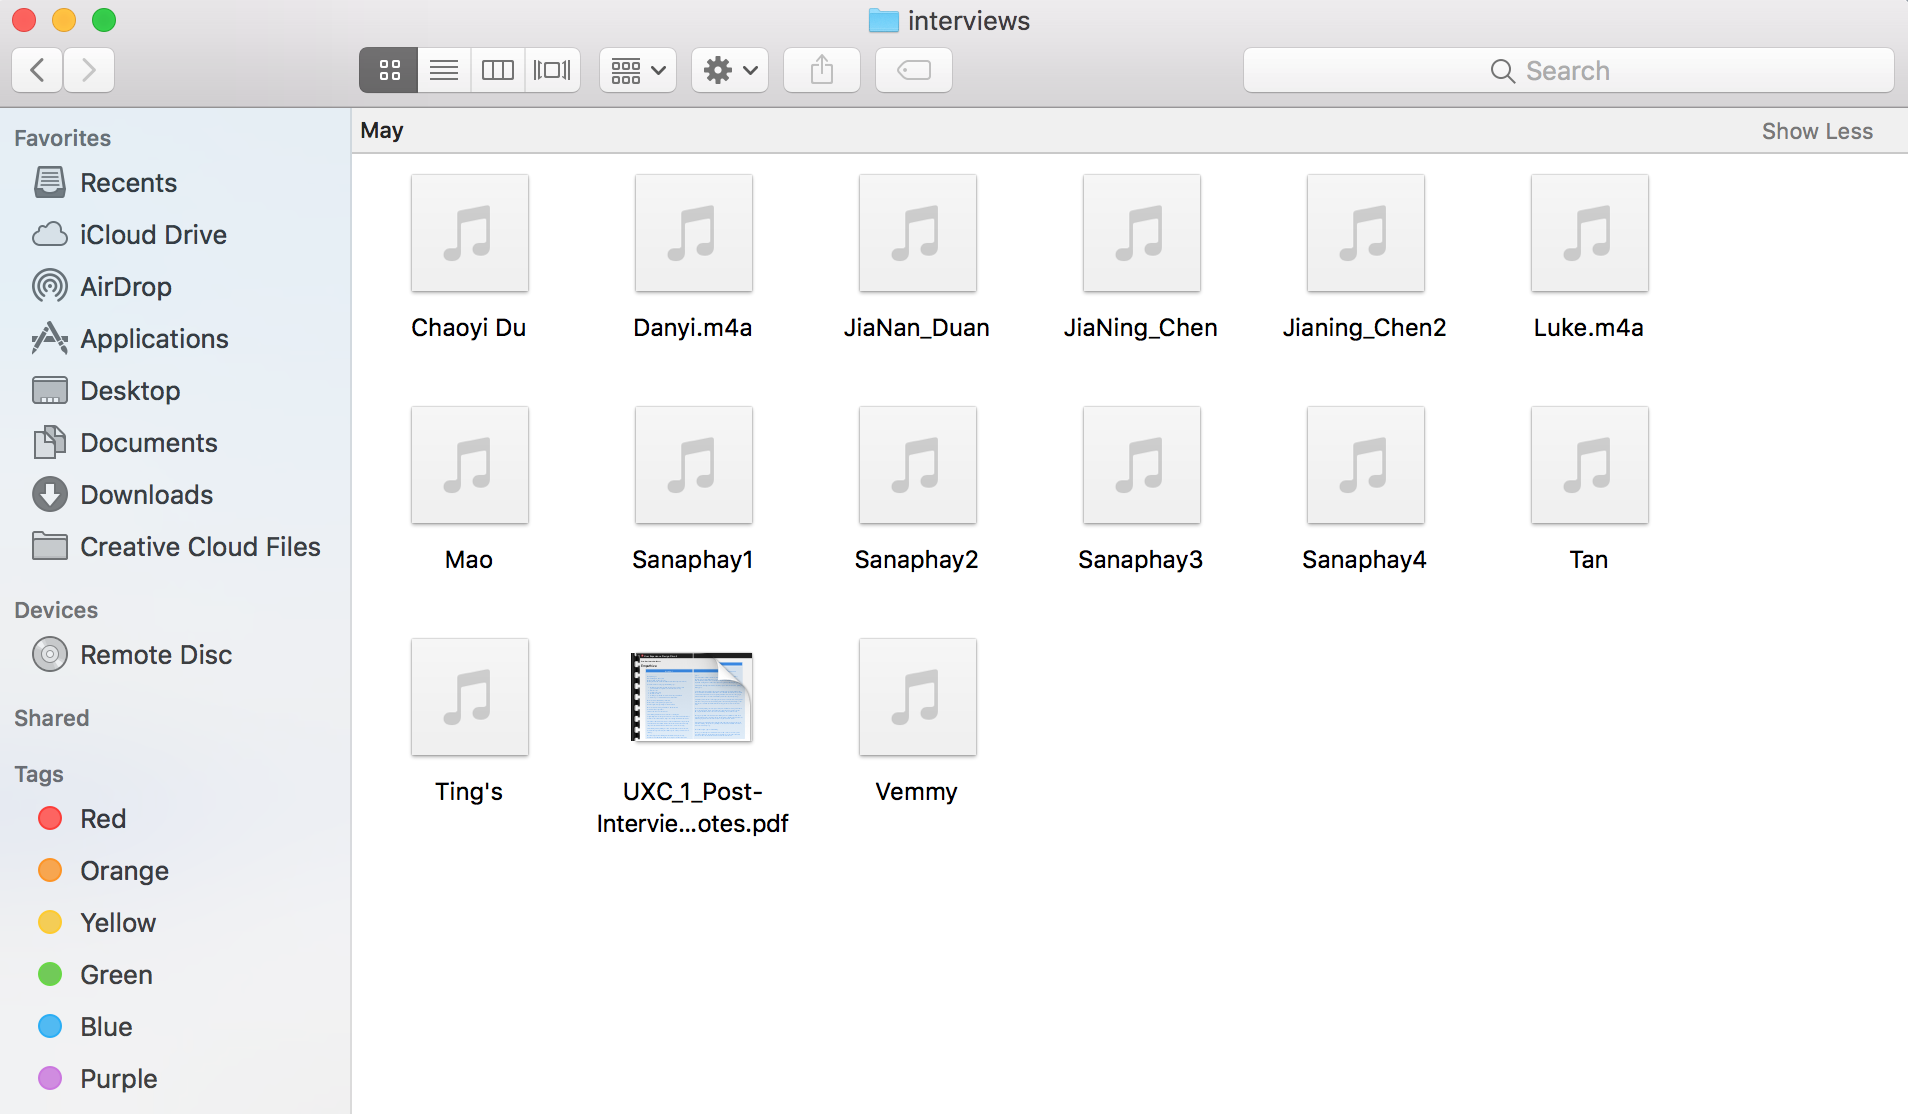Click in the Search field
The width and height of the screenshot is (1908, 1114).
[x=1568, y=70]
